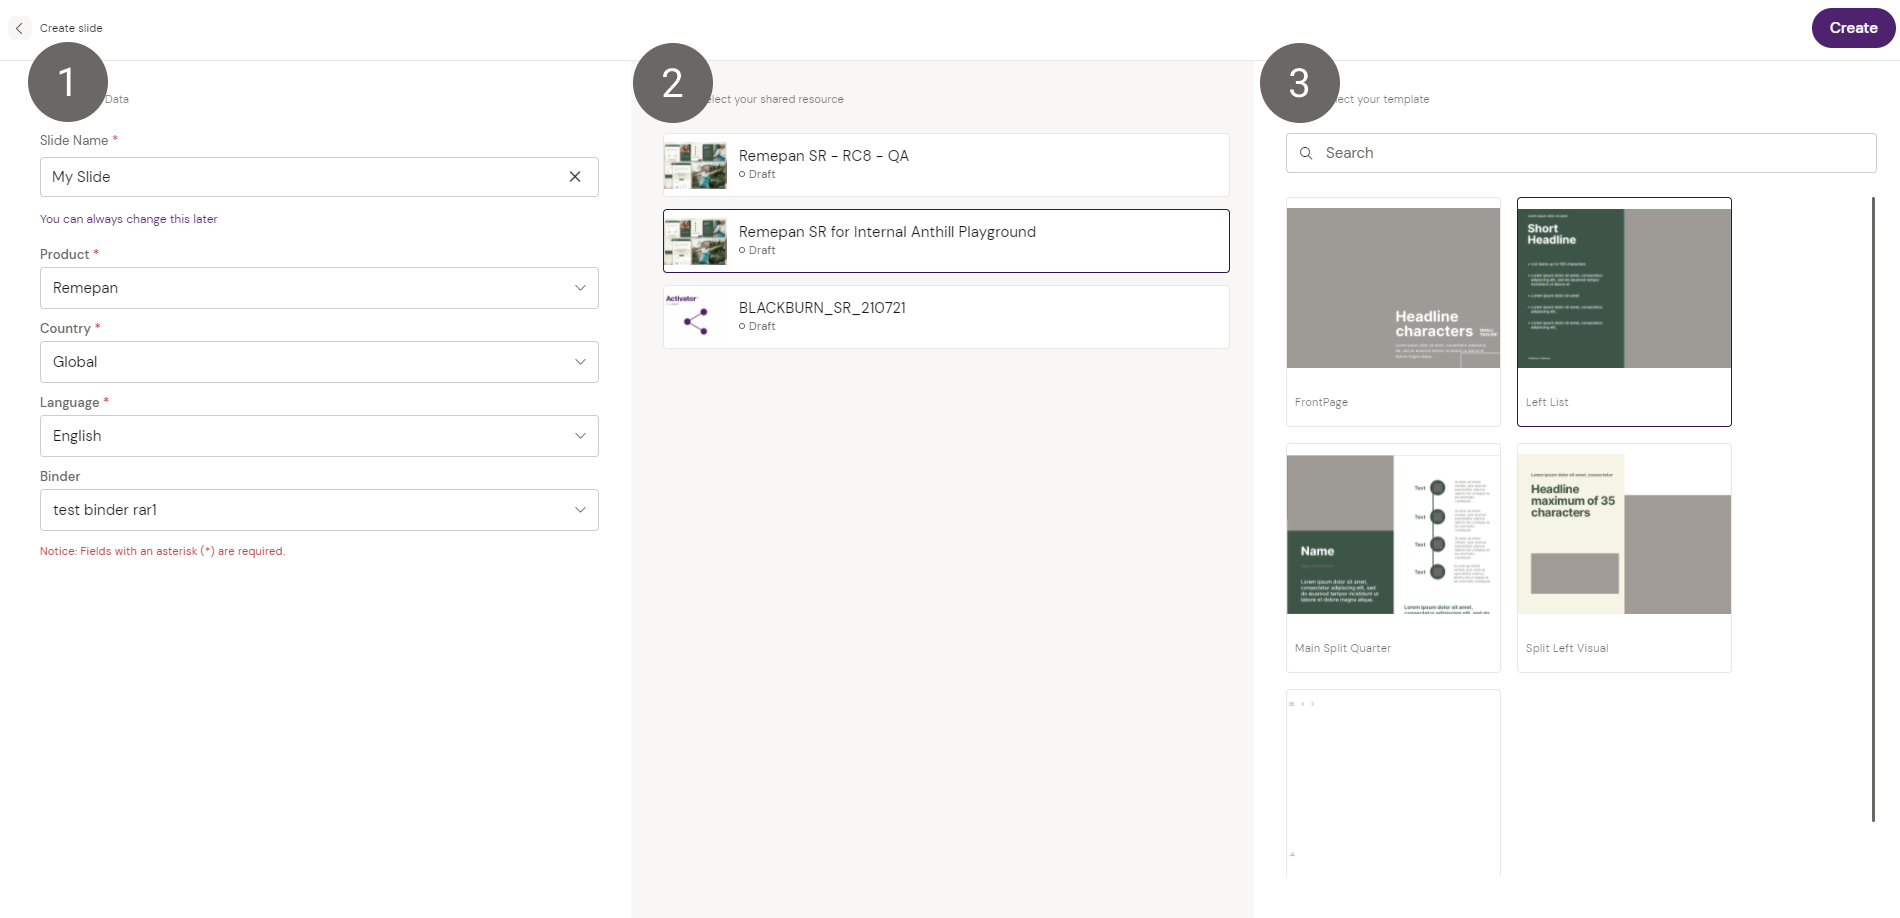Expand the Language dropdown set to English
The width and height of the screenshot is (1900, 918).
(579, 436)
